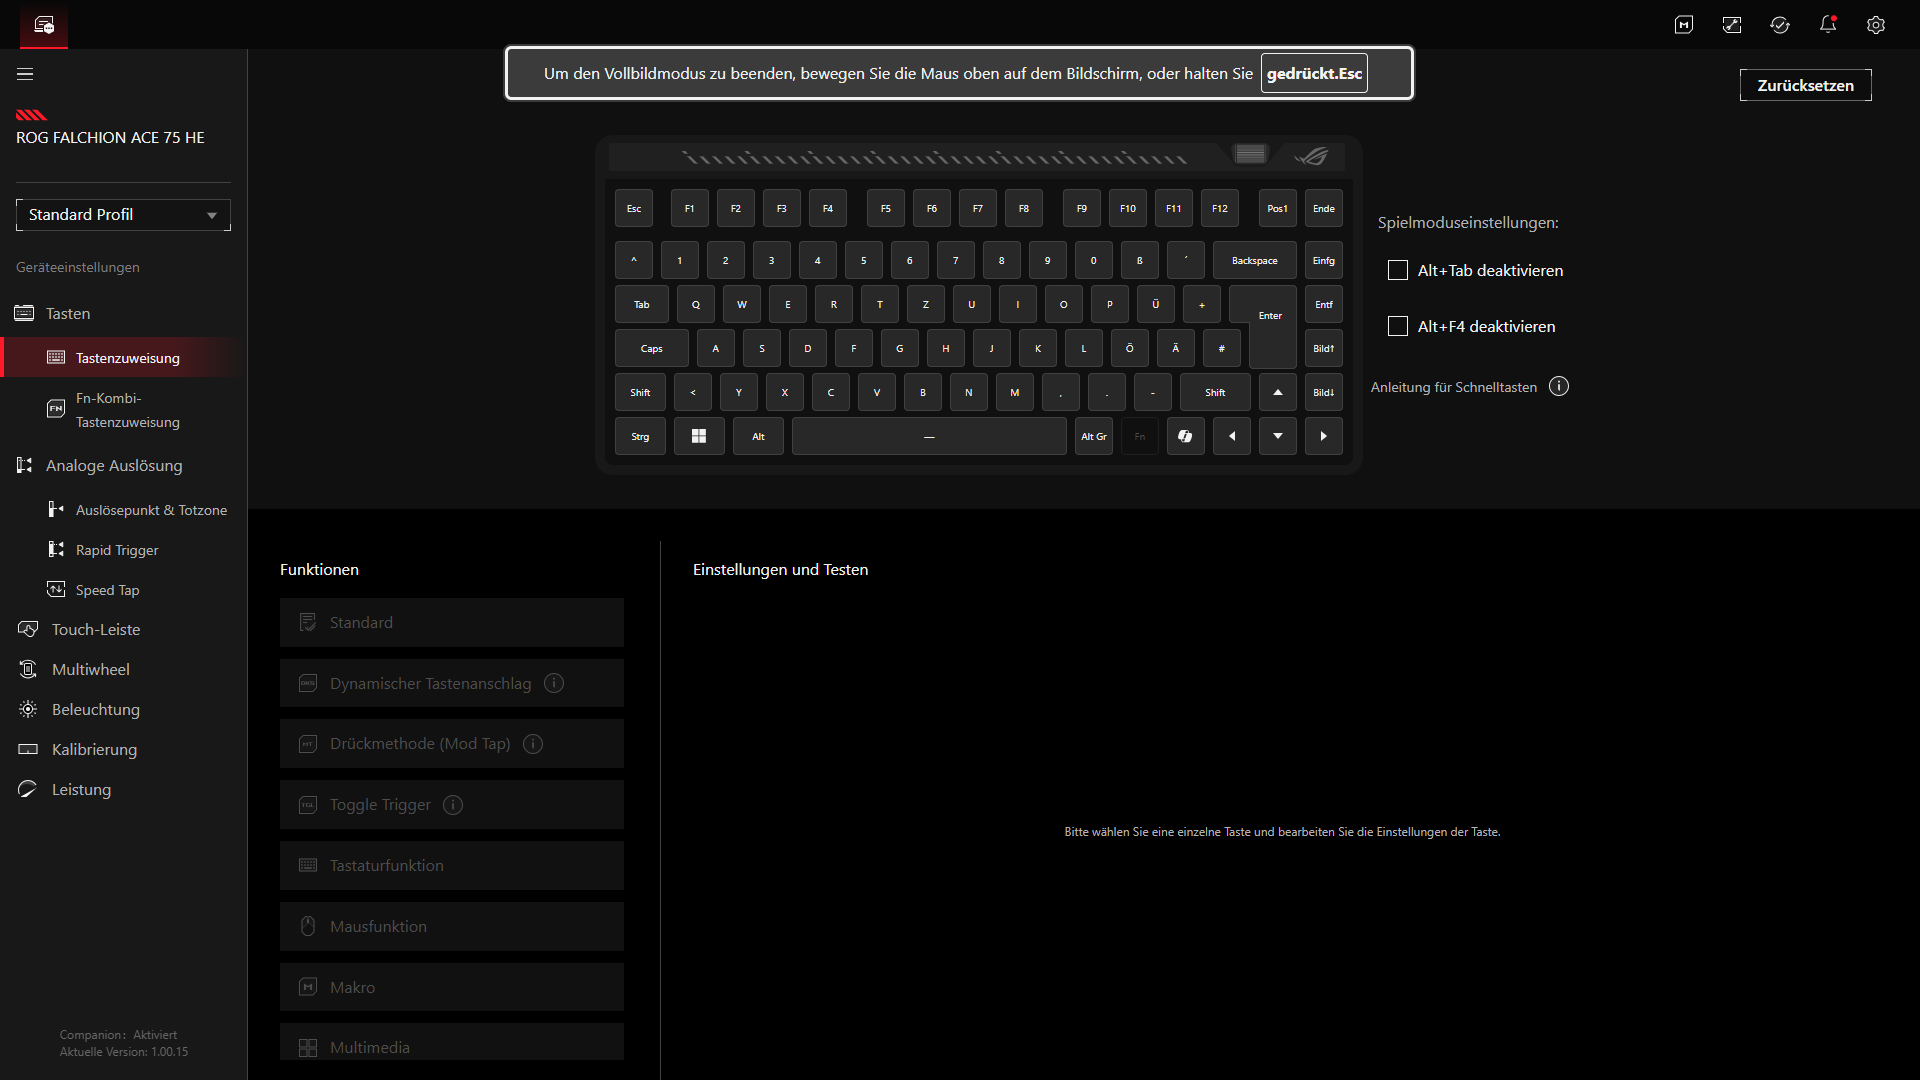The width and height of the screenshot is (1920, 1080).
Task: Enable Alt+Tab deaktivieren checkbox
Action: [x=1398, y=271]
